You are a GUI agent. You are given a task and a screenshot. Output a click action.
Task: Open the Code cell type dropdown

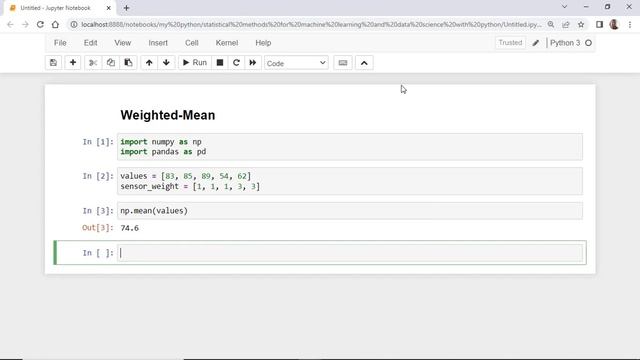(296, 63)
